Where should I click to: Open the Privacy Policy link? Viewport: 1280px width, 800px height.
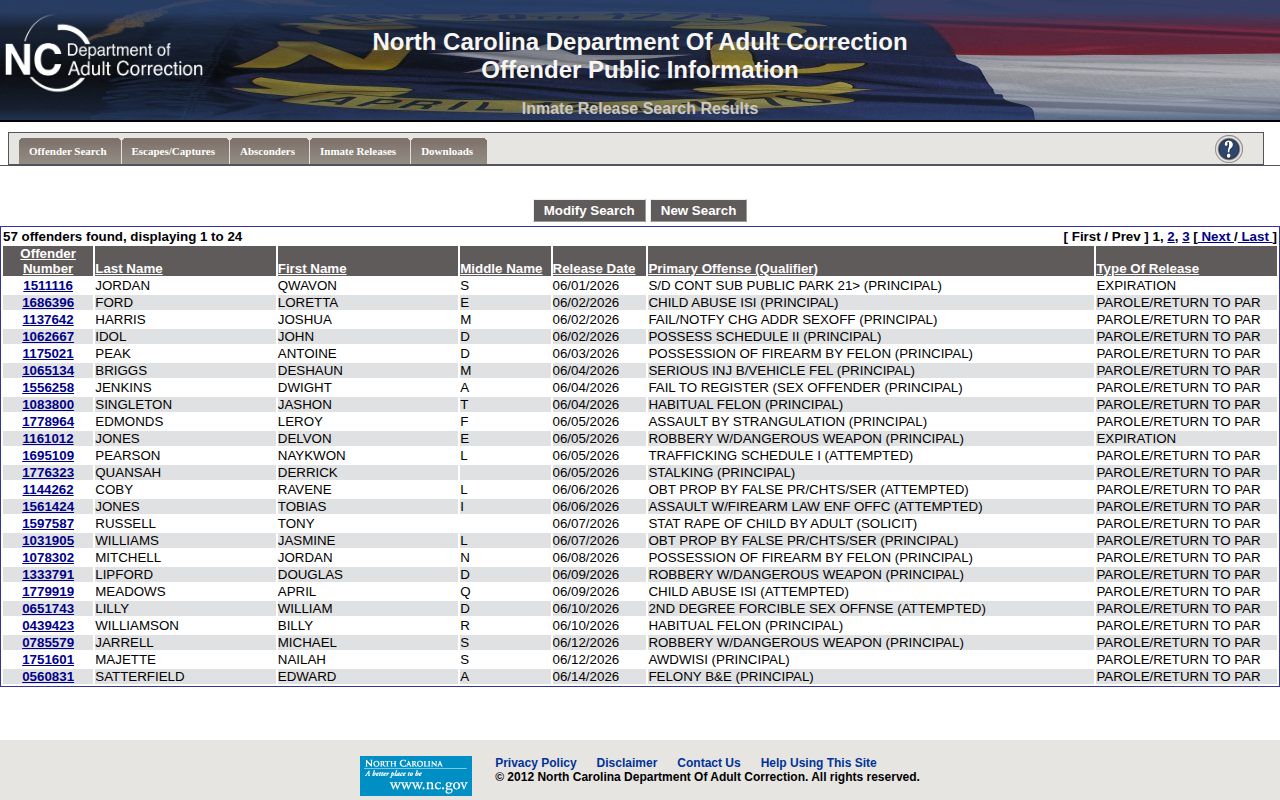tap(536, 762)
